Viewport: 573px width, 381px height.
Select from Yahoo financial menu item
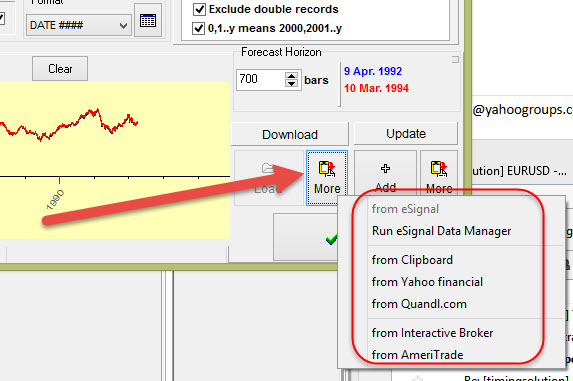click(x=427, y=282)
